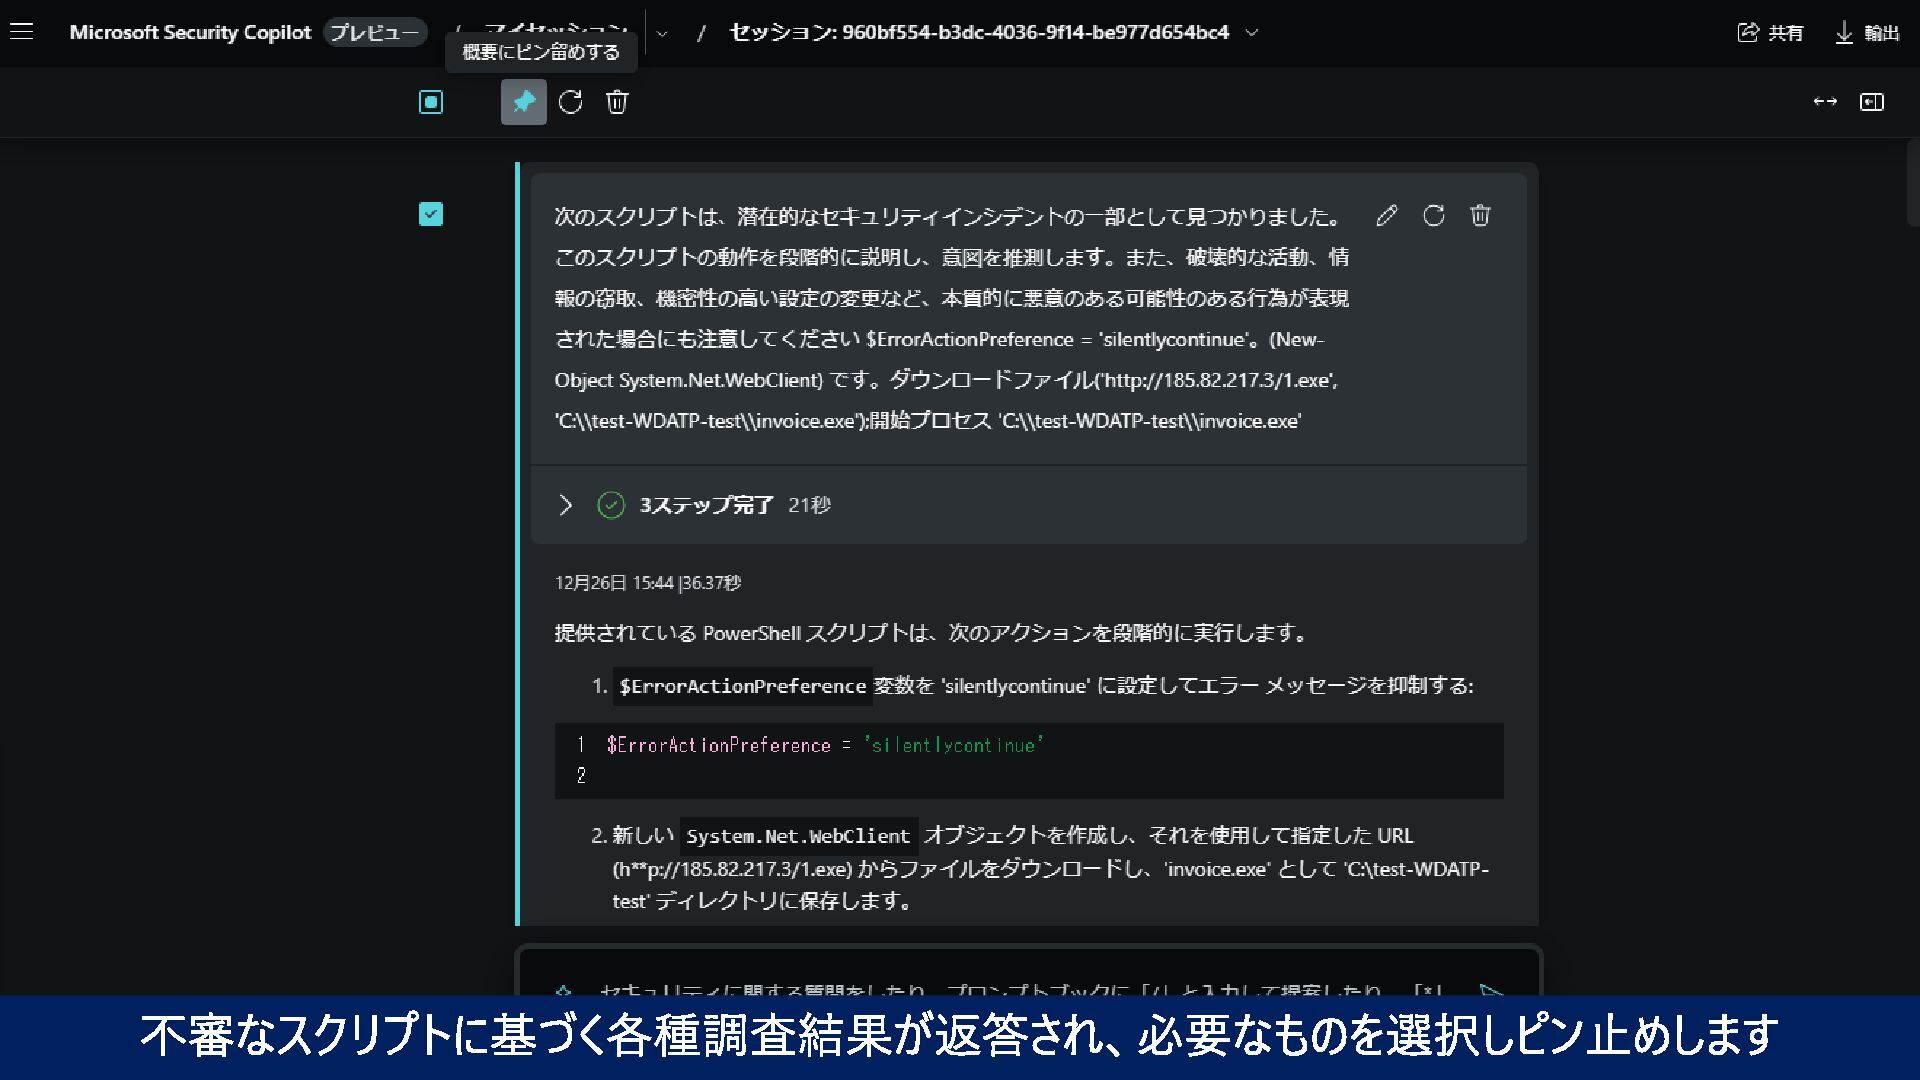Open the breadcrumb sessions dropdown chevron

point(662,34)
